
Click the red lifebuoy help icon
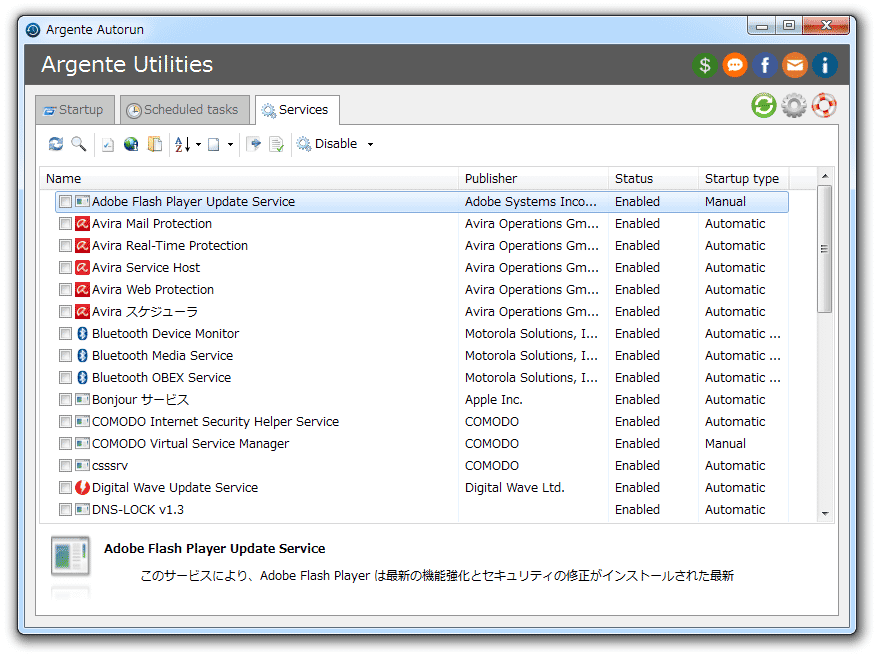point(824,105)
